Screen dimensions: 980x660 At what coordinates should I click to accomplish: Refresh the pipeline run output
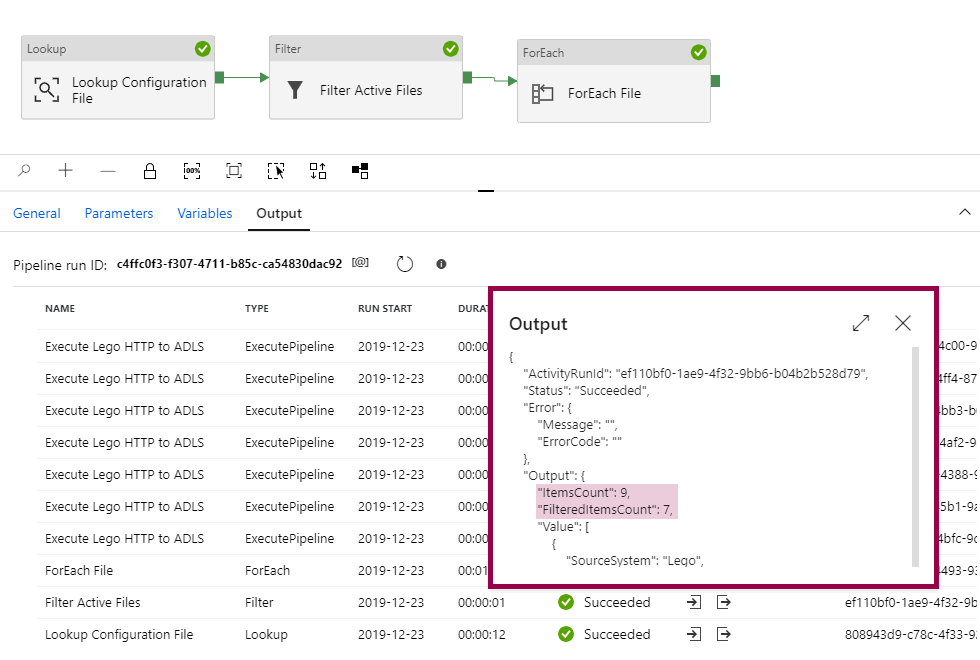(405, 264)
